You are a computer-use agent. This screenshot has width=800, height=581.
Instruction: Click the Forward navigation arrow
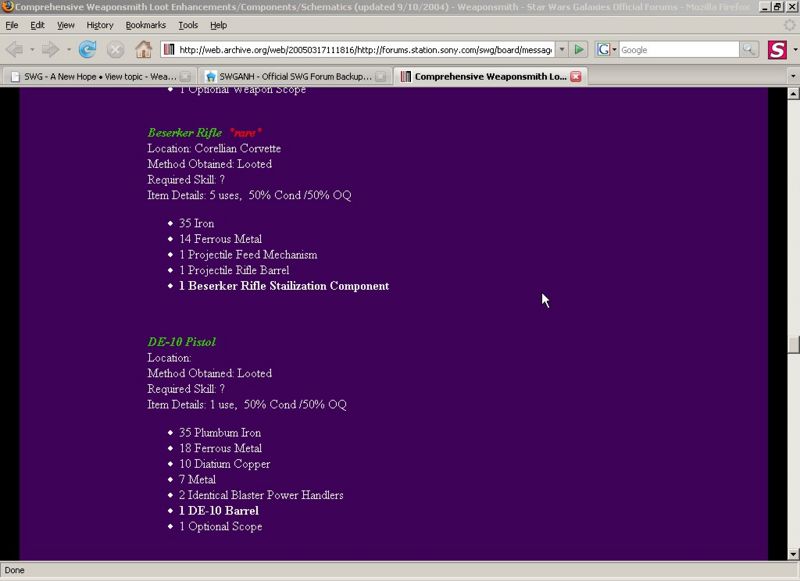pyautogui.click(x=49, y=49)
